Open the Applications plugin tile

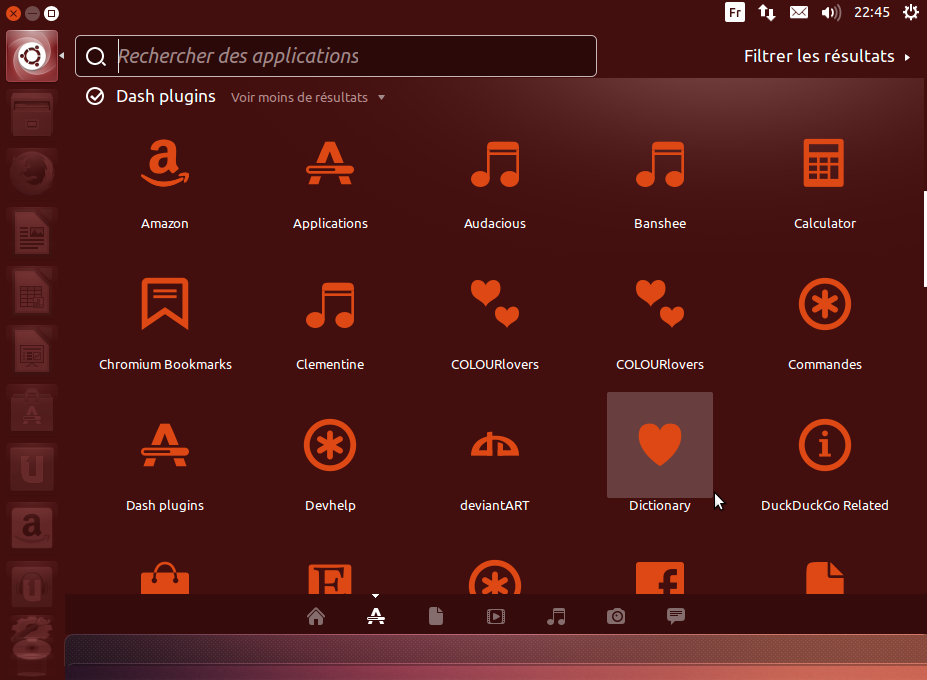(x=330, y=183)
